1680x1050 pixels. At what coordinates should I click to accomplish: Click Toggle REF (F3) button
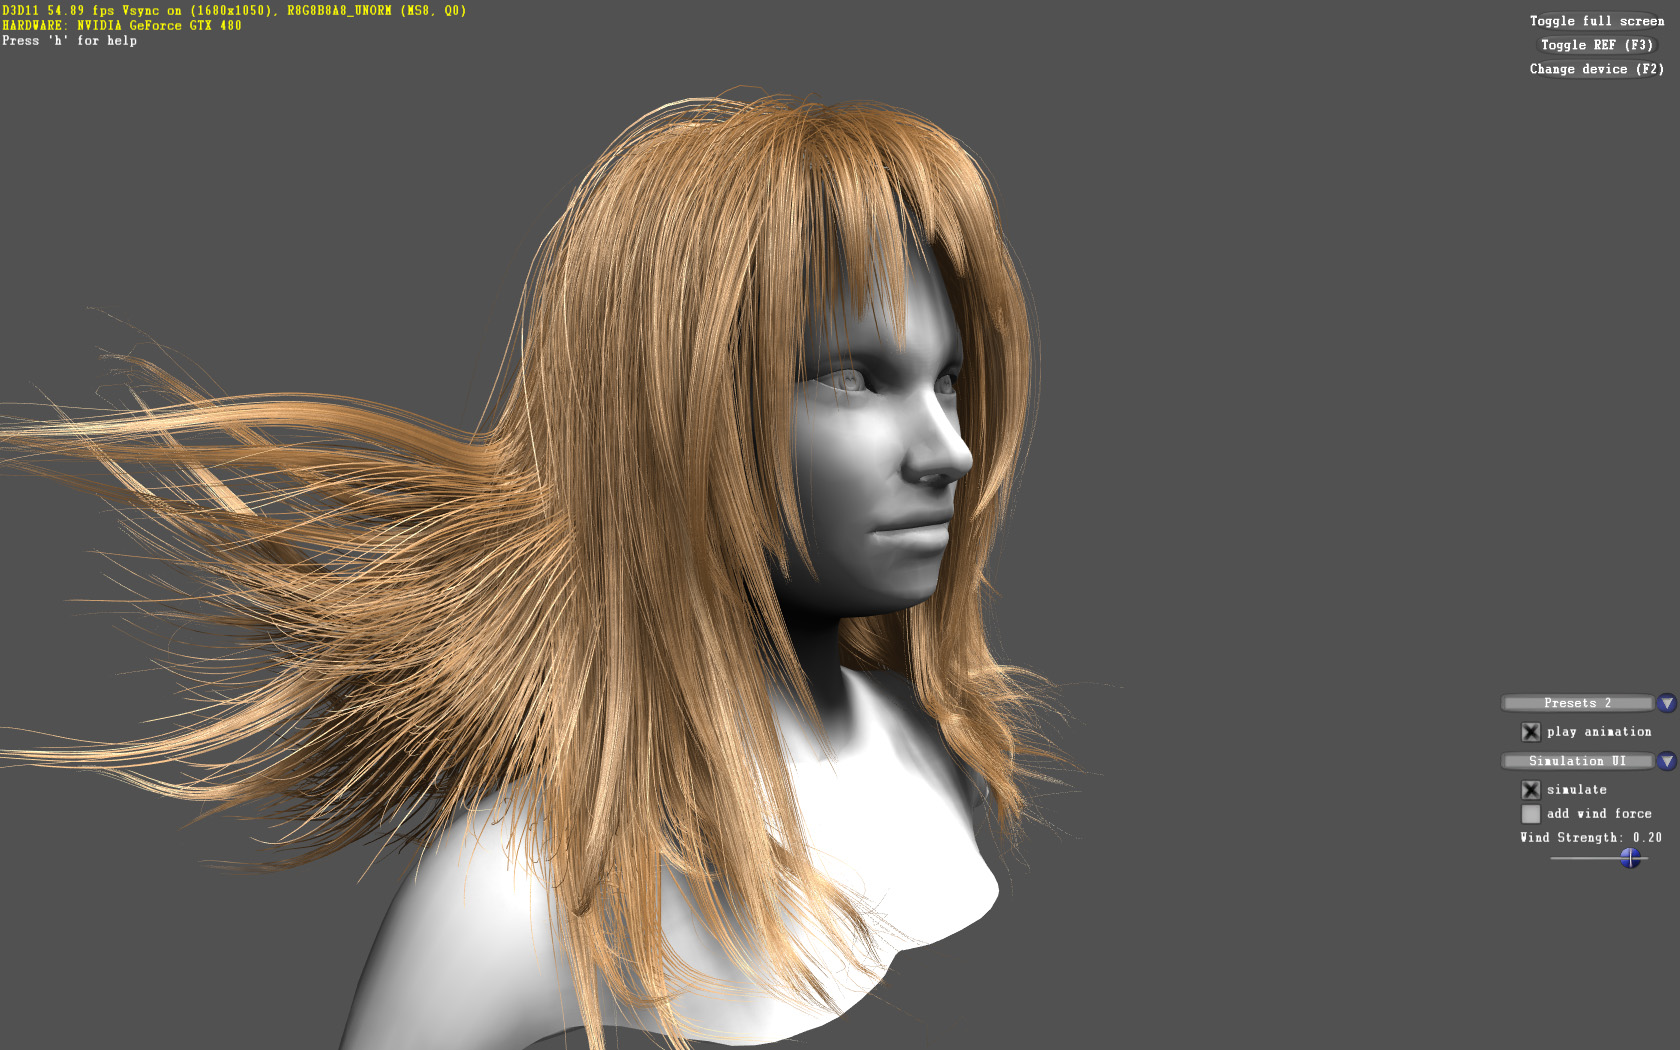coord(1596,45)
